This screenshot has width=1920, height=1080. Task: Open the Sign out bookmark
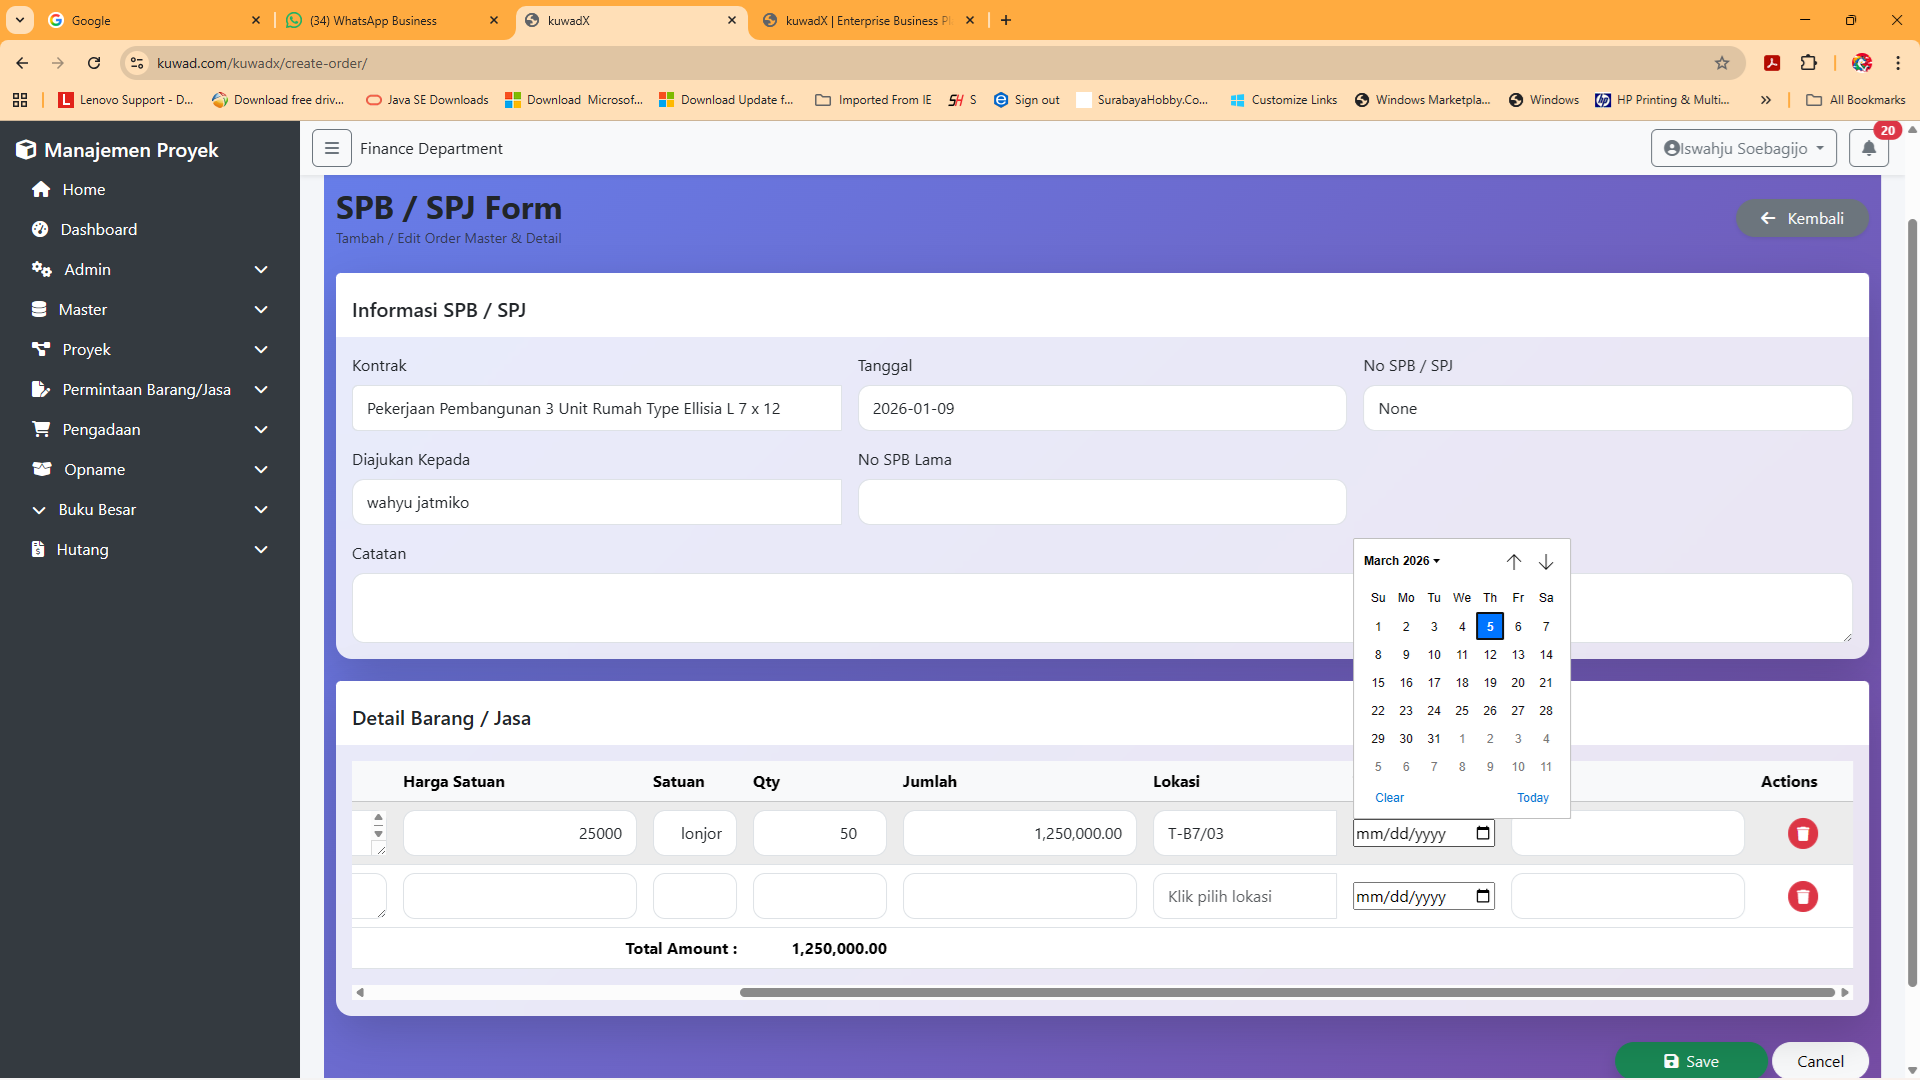pos(1026,100)
